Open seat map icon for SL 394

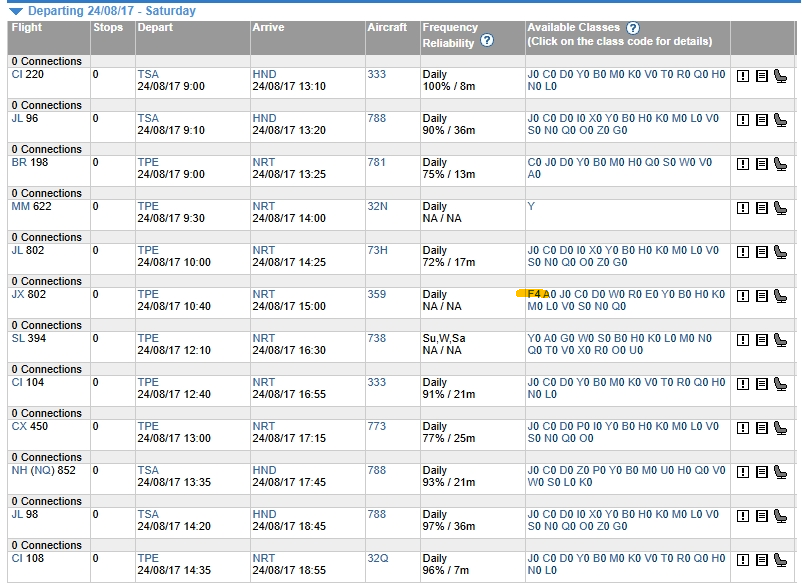tap(781, 340)
